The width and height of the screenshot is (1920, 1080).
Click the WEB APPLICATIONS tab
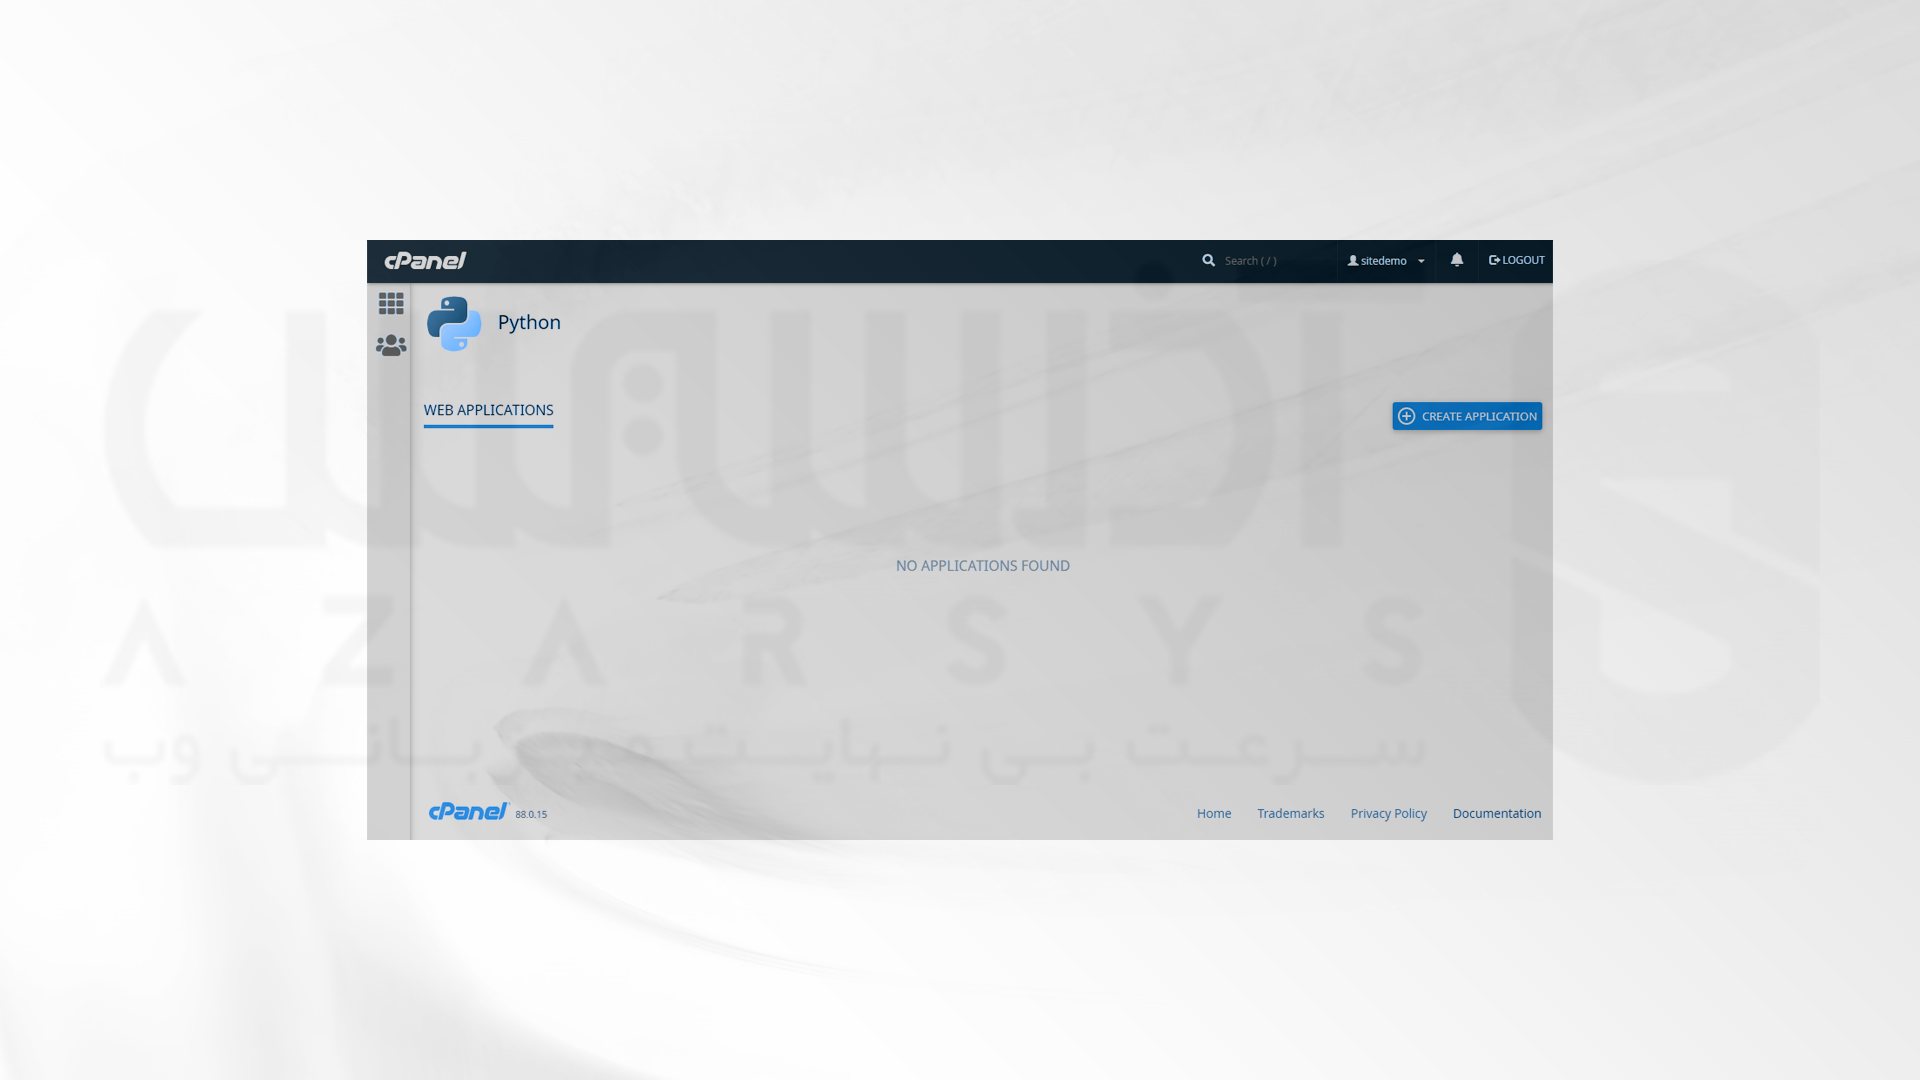(488, 410)
